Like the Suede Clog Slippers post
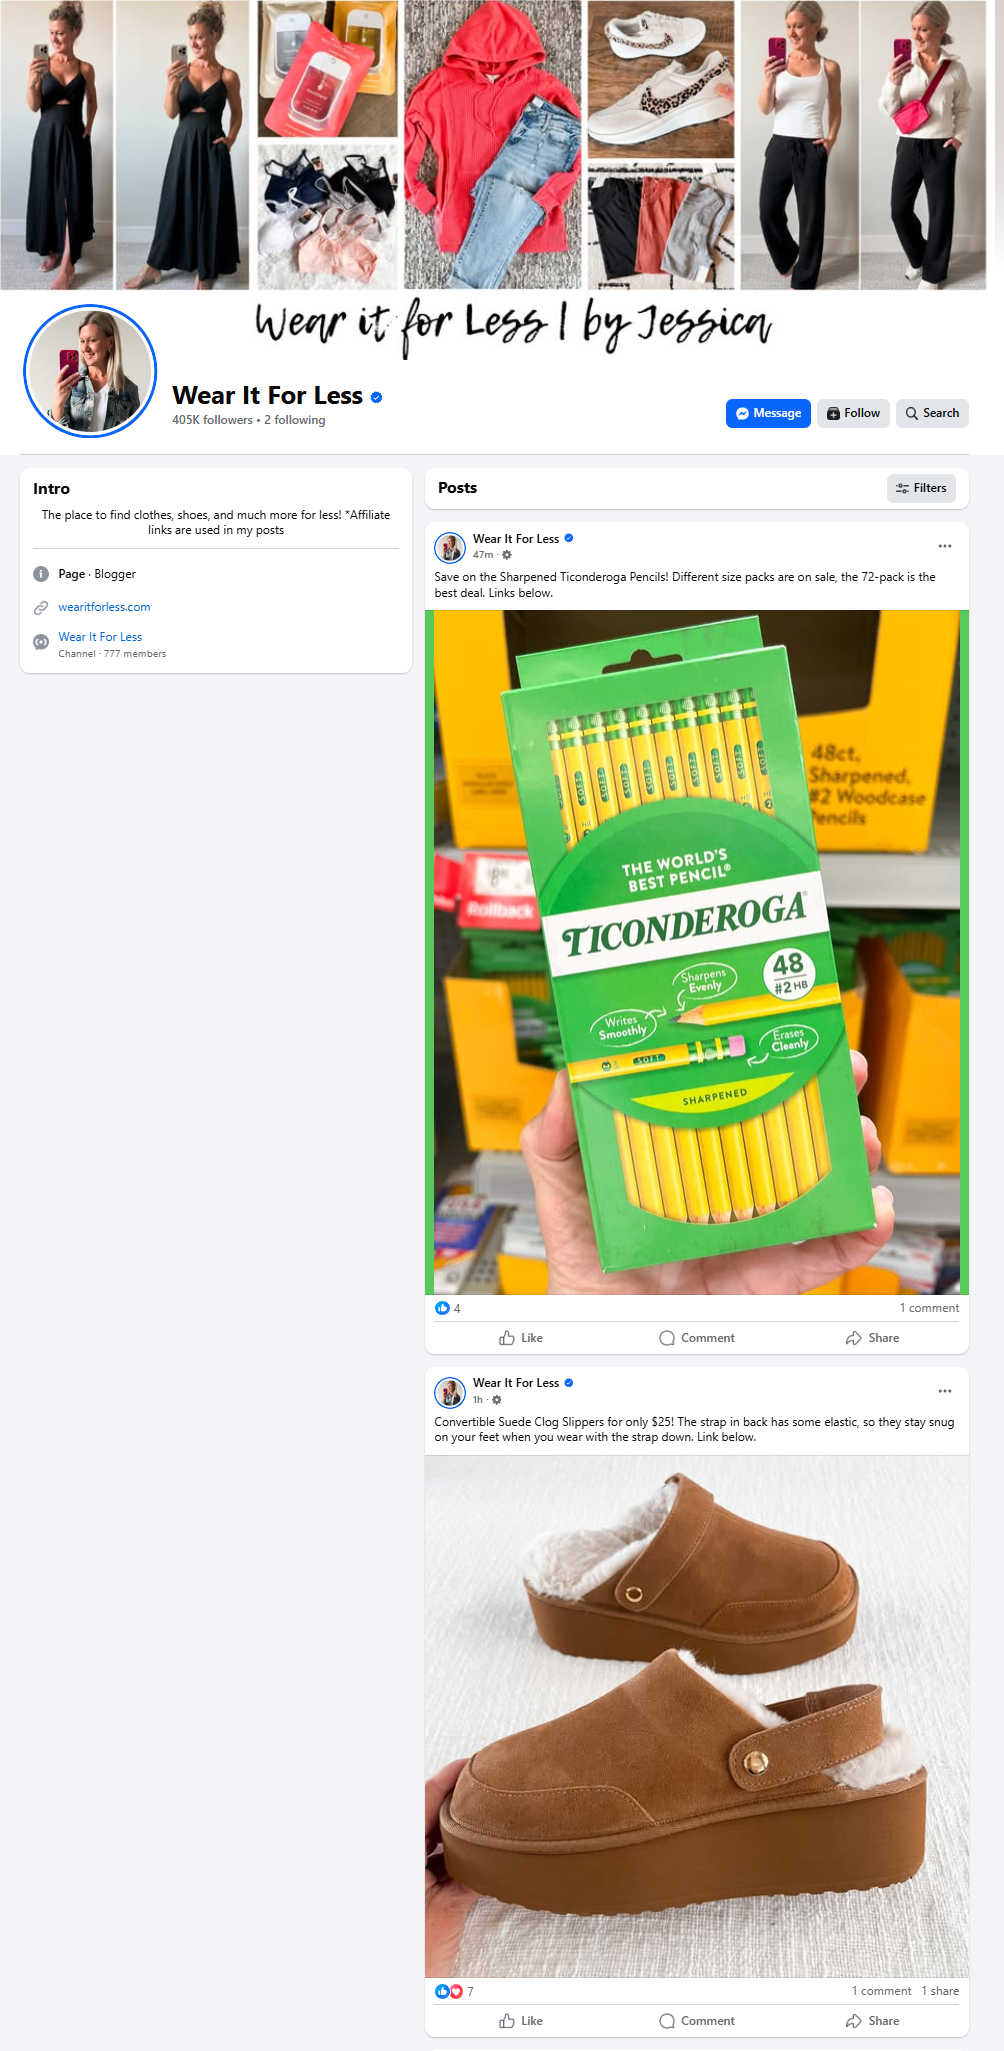Image resolution: width=1004 pixels, height=2051 pixels. pyautogui.click(x=521, y=2021)
